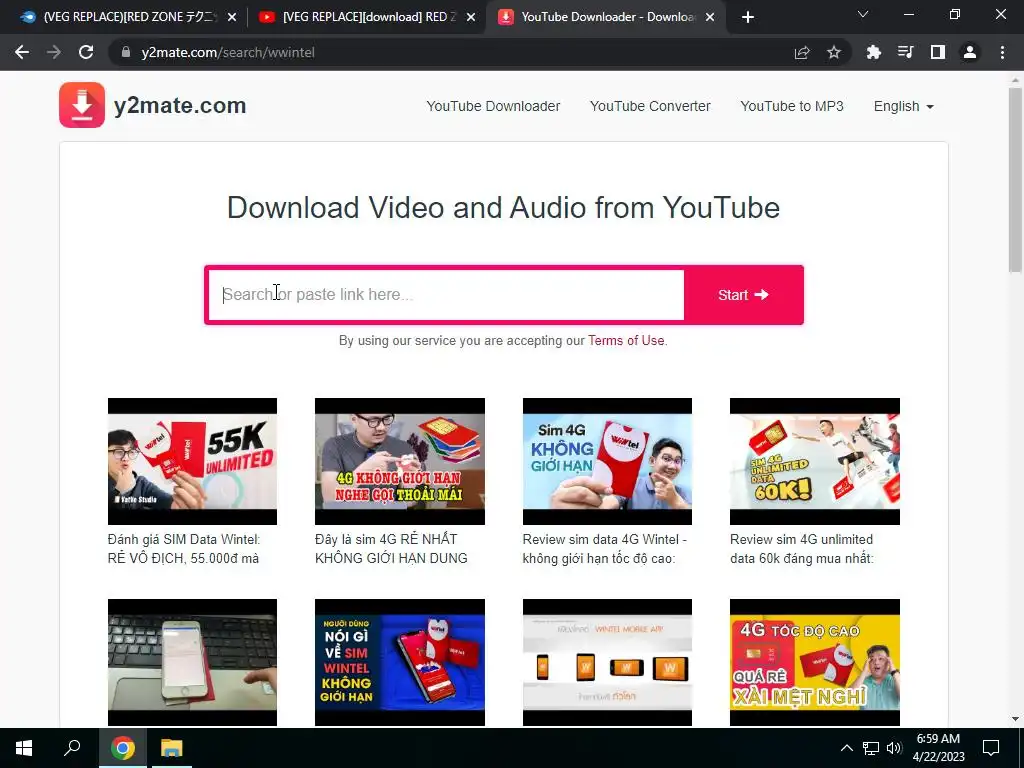Open the Wintel Mobile App thumbnail
Screen dimensions: 1024x768
coord(607,662)
